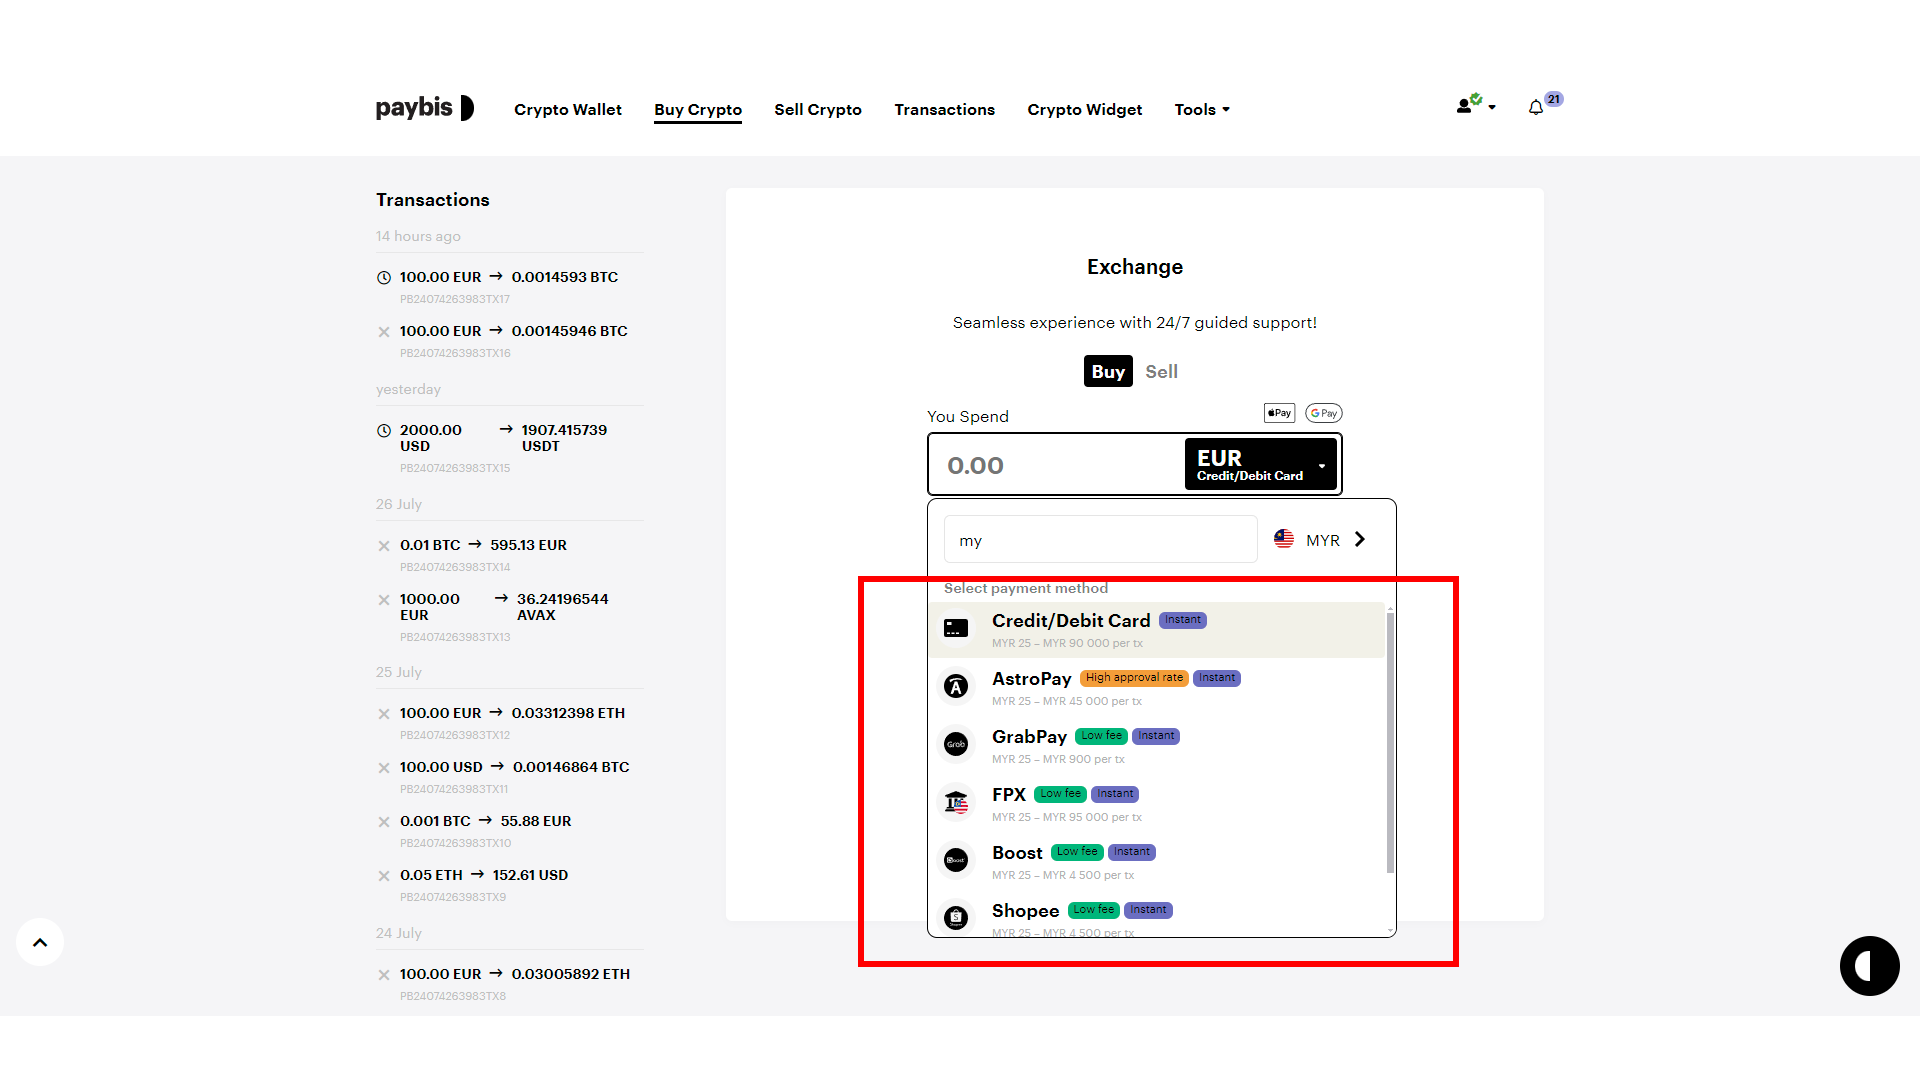Click the AstroPay High approval rate badge
The image size is (1920, 1080).
pos(1134,678)
